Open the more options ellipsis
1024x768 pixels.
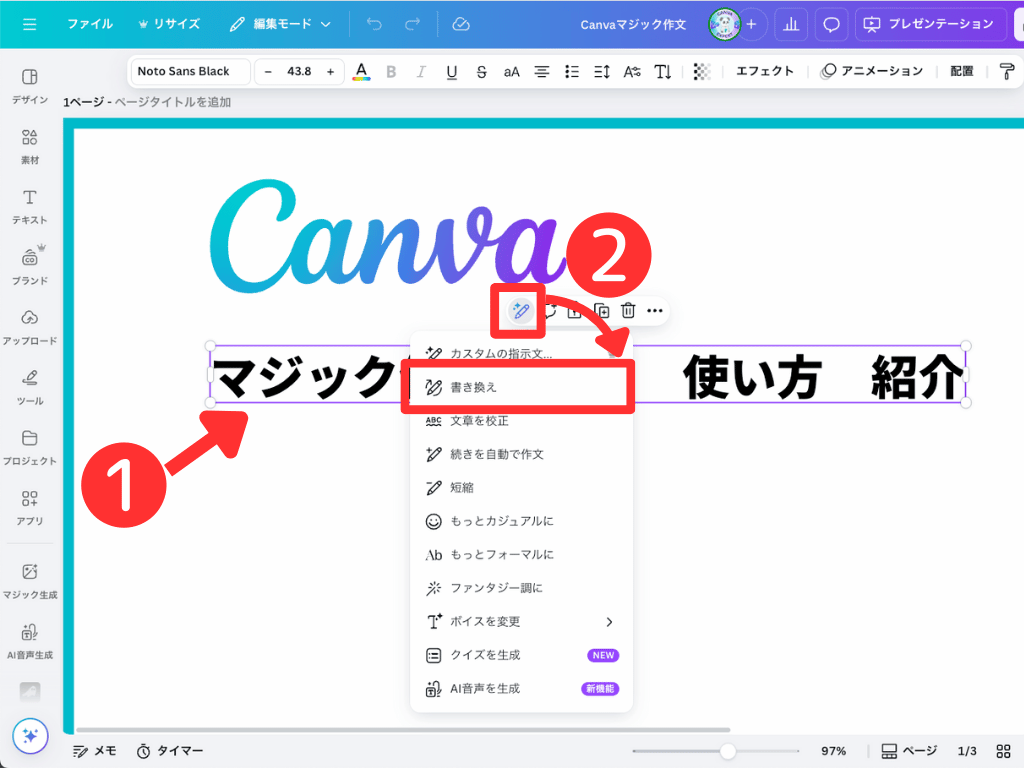(655, 311)
